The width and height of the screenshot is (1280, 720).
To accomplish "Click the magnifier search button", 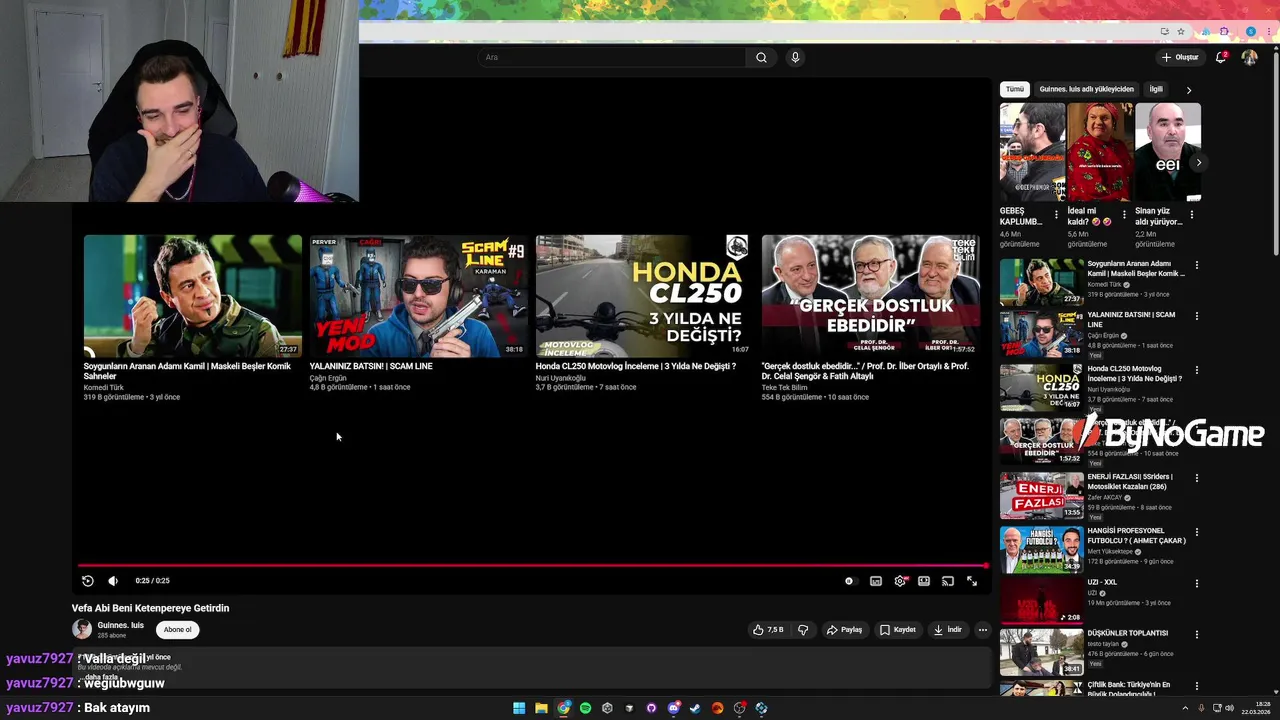I will click(761, 57).
